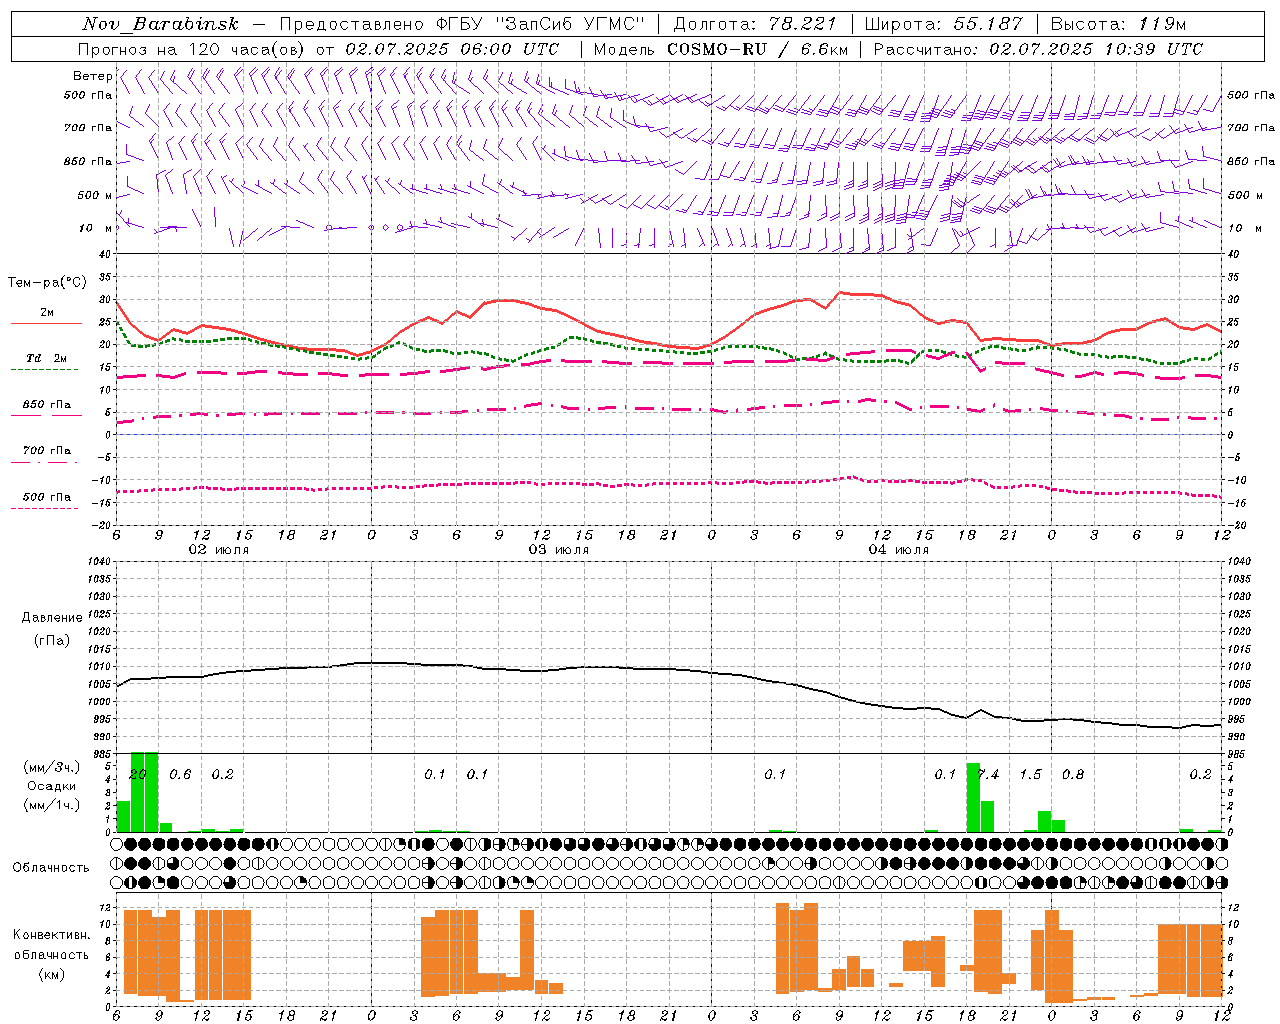This screenshot has width=1280, height=1024.
Task: Click the 20 precipitation value over green bars
Action: coord(138,775)
